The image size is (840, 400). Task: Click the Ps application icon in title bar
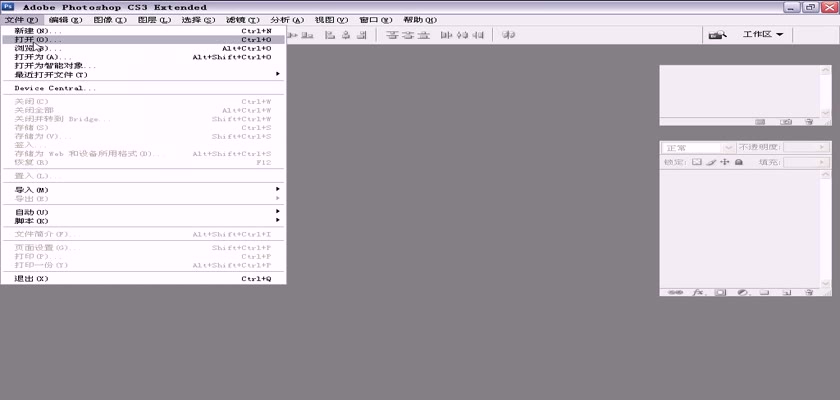(x=8, y=7)
